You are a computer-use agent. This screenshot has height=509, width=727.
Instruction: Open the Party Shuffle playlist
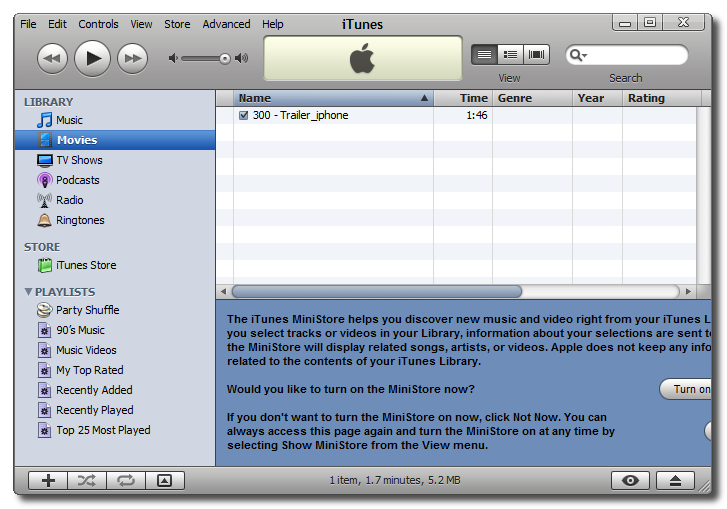[115, 310]
